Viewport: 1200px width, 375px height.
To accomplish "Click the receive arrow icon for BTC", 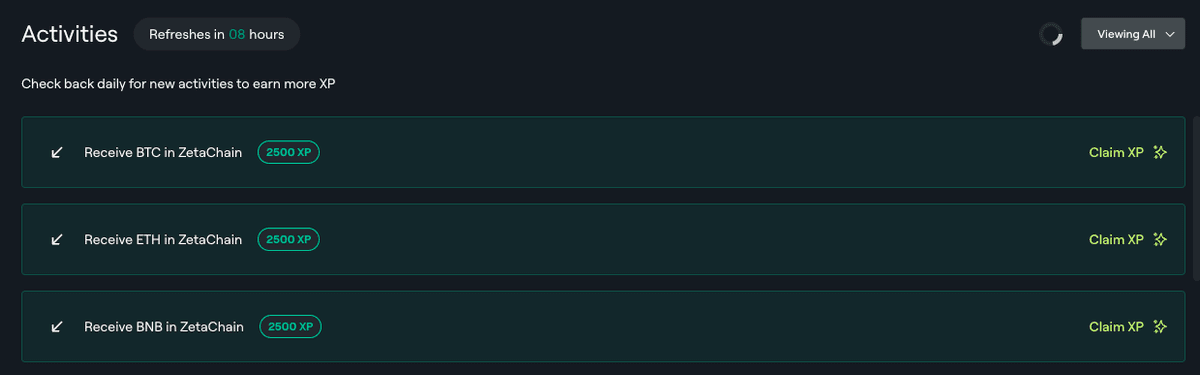I will [x=57, y=153].
